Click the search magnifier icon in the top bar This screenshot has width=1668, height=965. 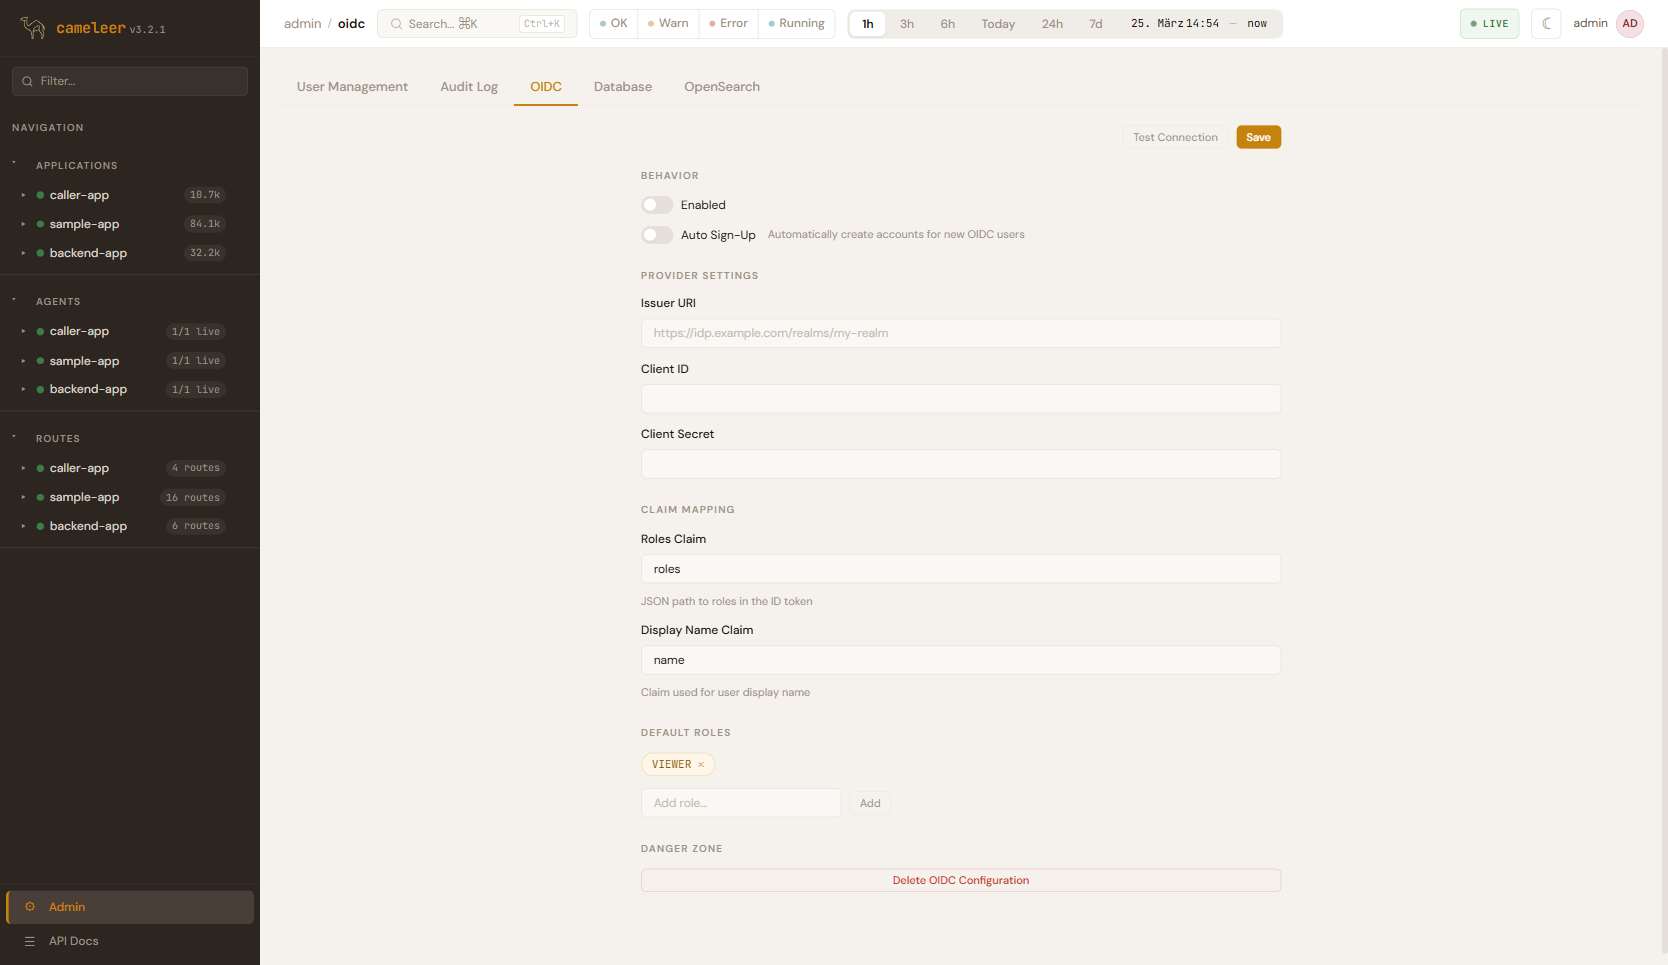coord(397,24)
